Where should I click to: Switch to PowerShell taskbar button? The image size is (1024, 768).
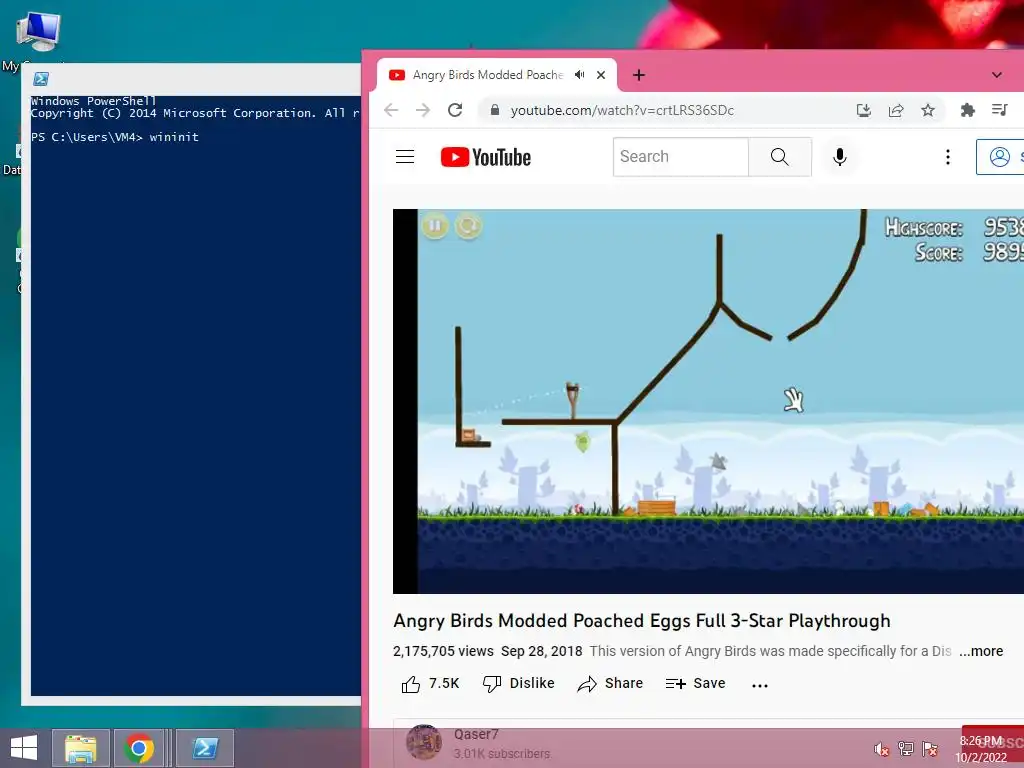(204, 748)
